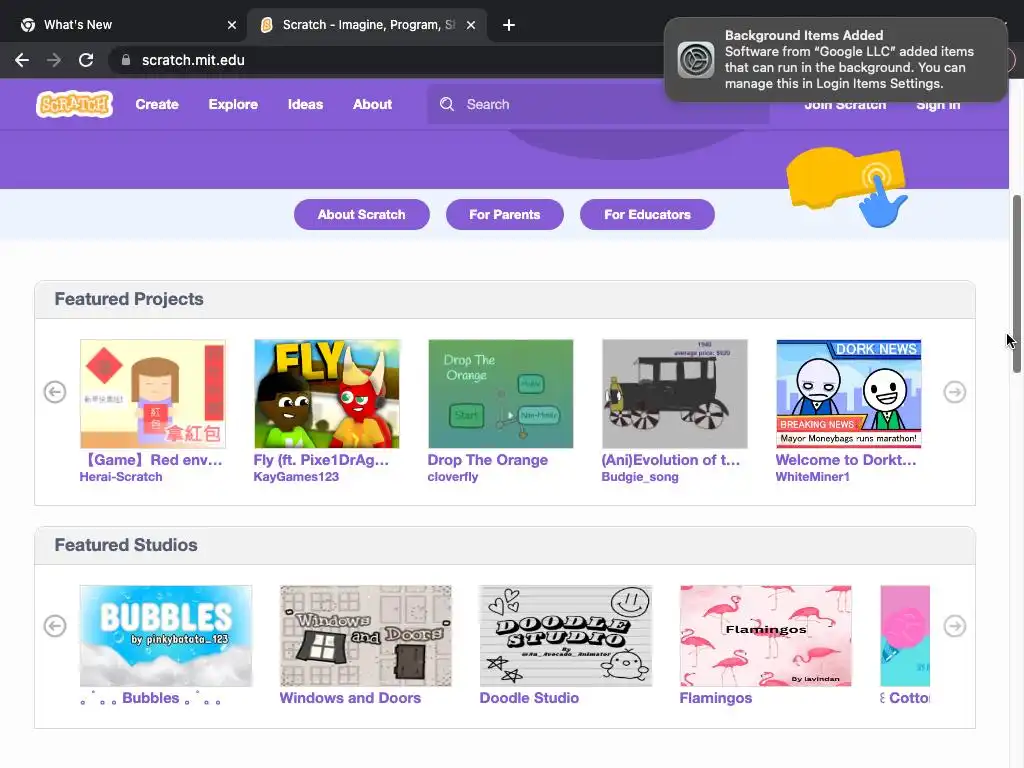This screenshot has width=1024, height=768.
Task: Click the page vertical scrollbar thumb
Action: tap(1016, 283)
